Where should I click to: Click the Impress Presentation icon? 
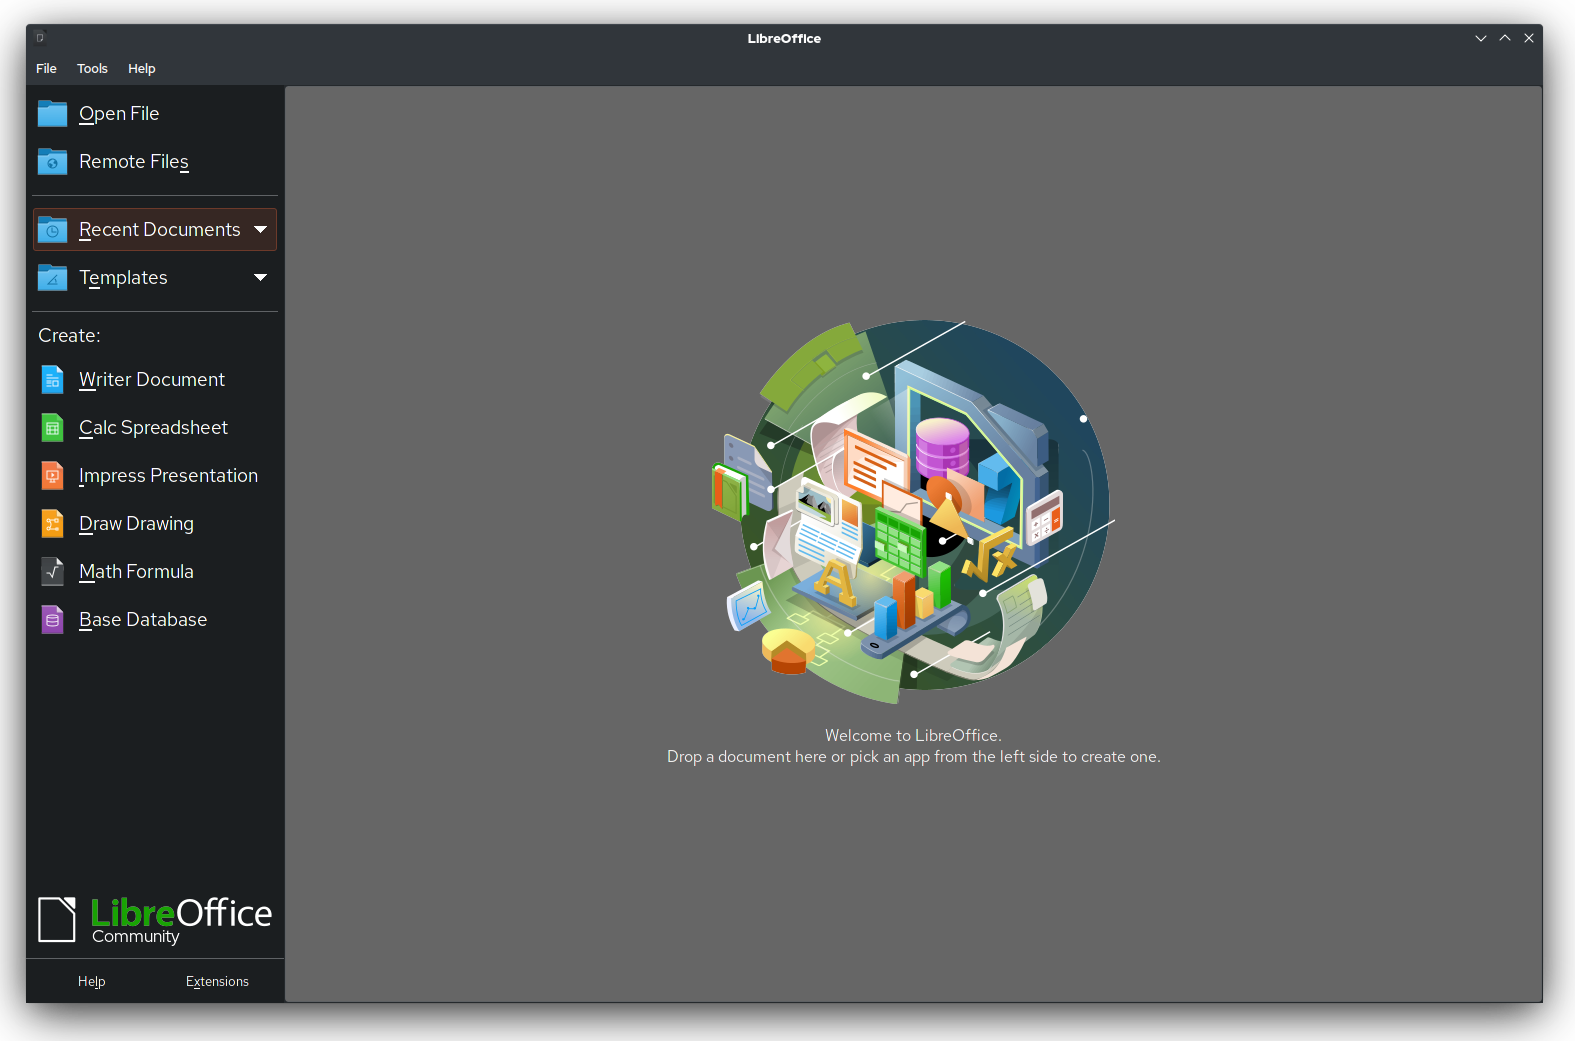(x=53, y=476)
